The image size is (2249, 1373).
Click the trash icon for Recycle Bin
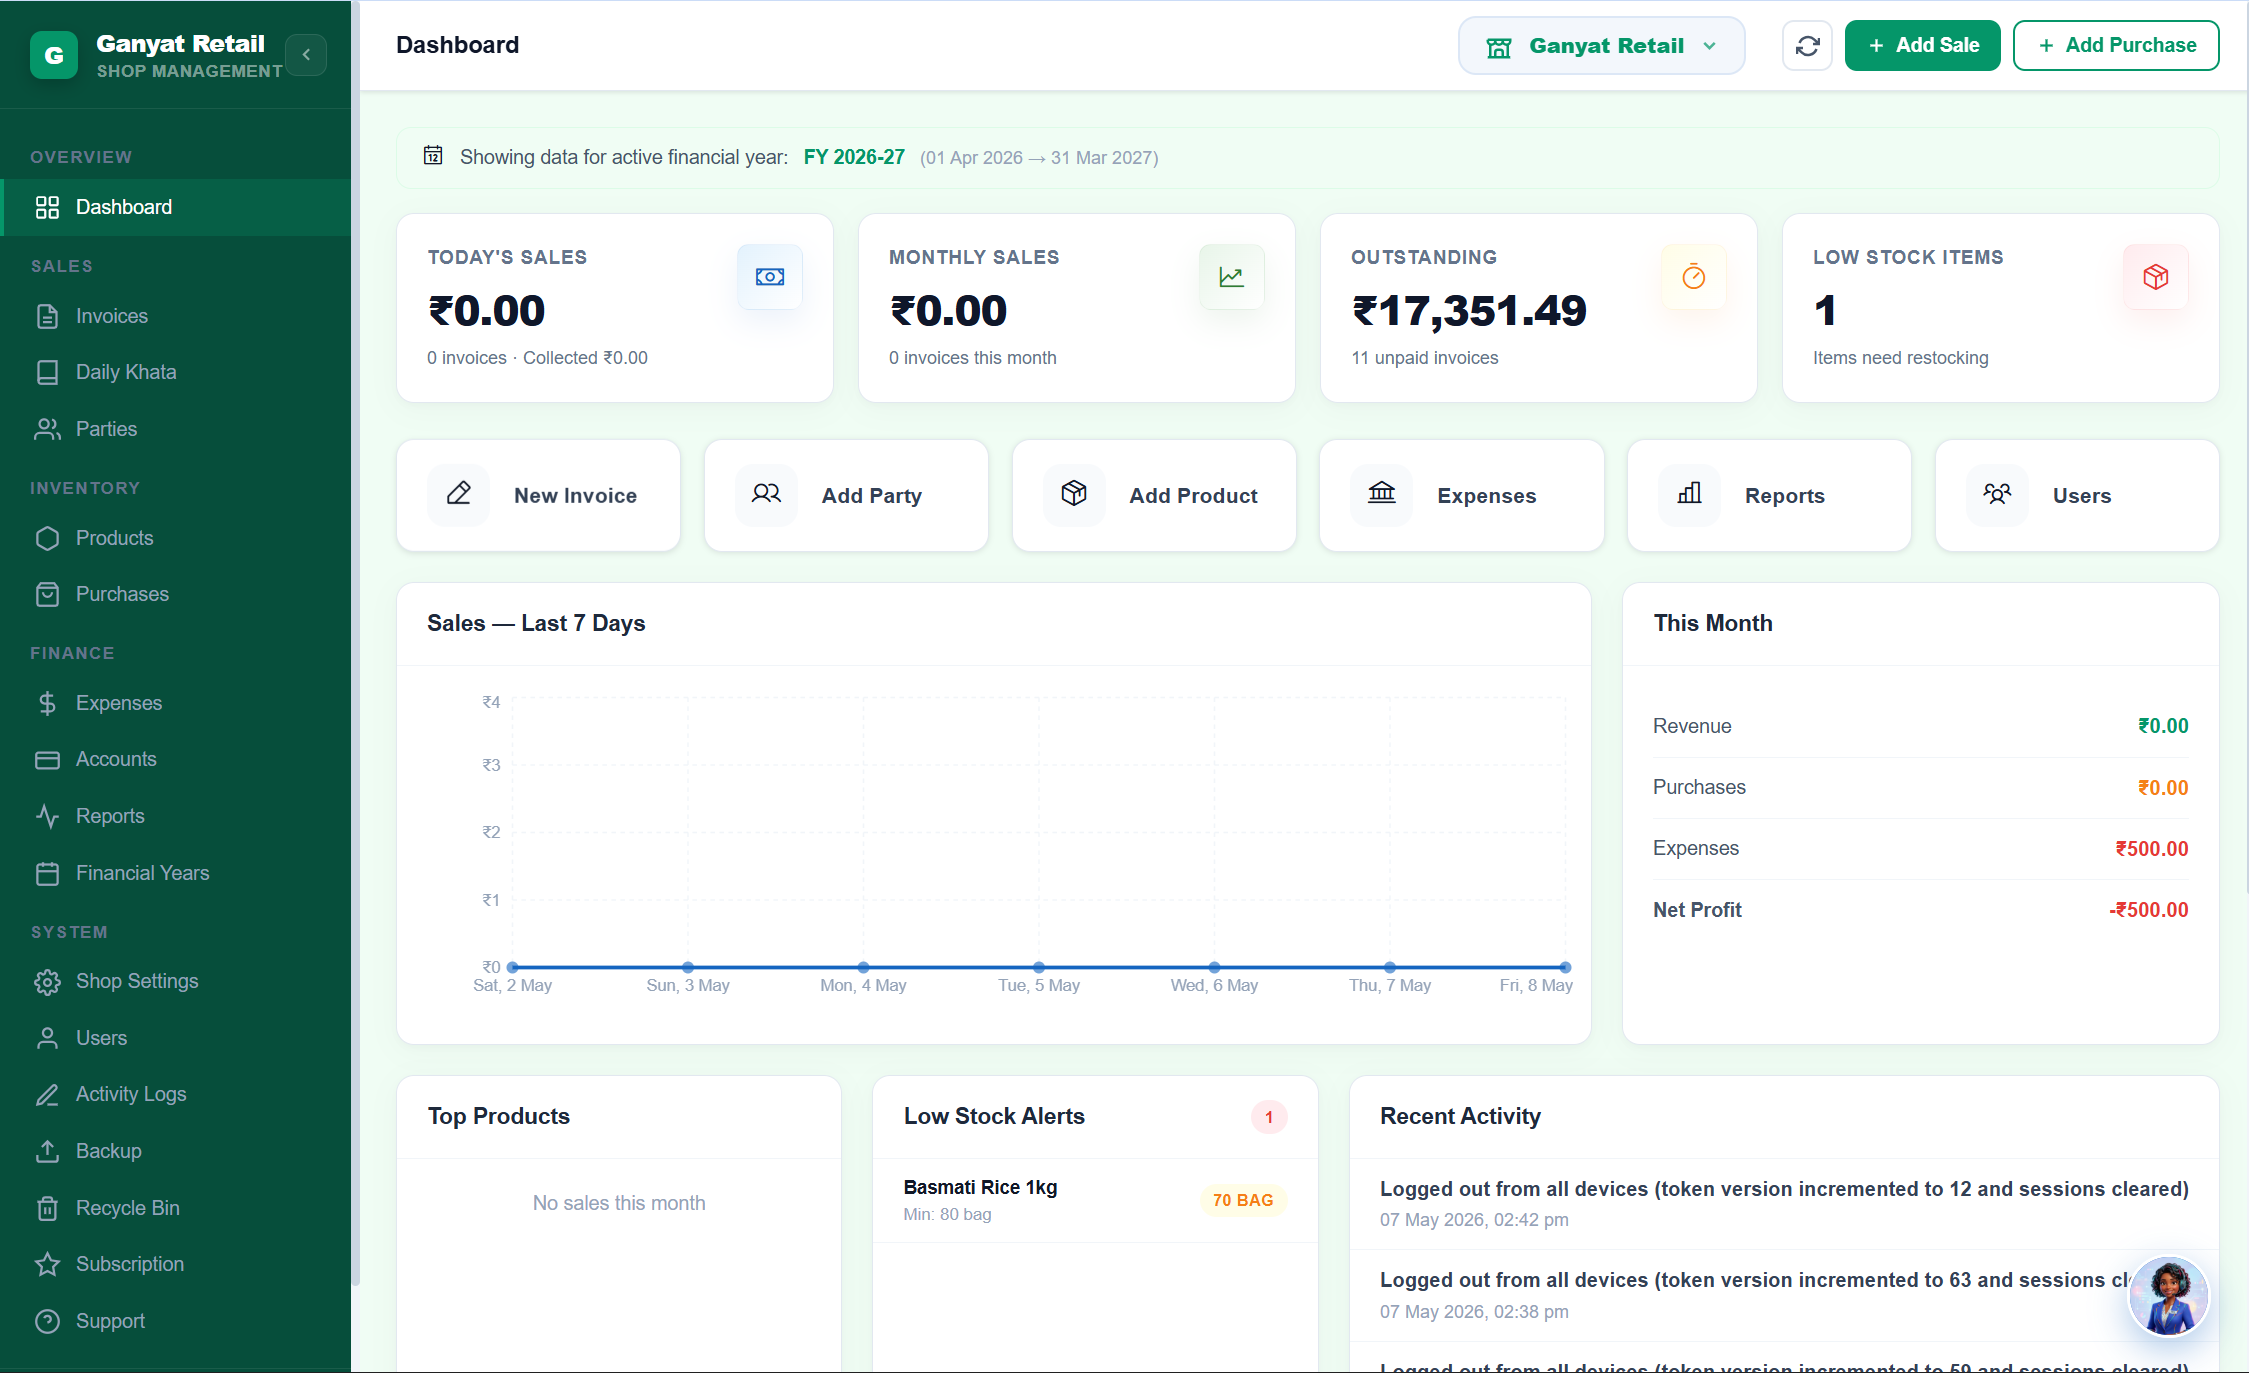tap(47, 1208)
